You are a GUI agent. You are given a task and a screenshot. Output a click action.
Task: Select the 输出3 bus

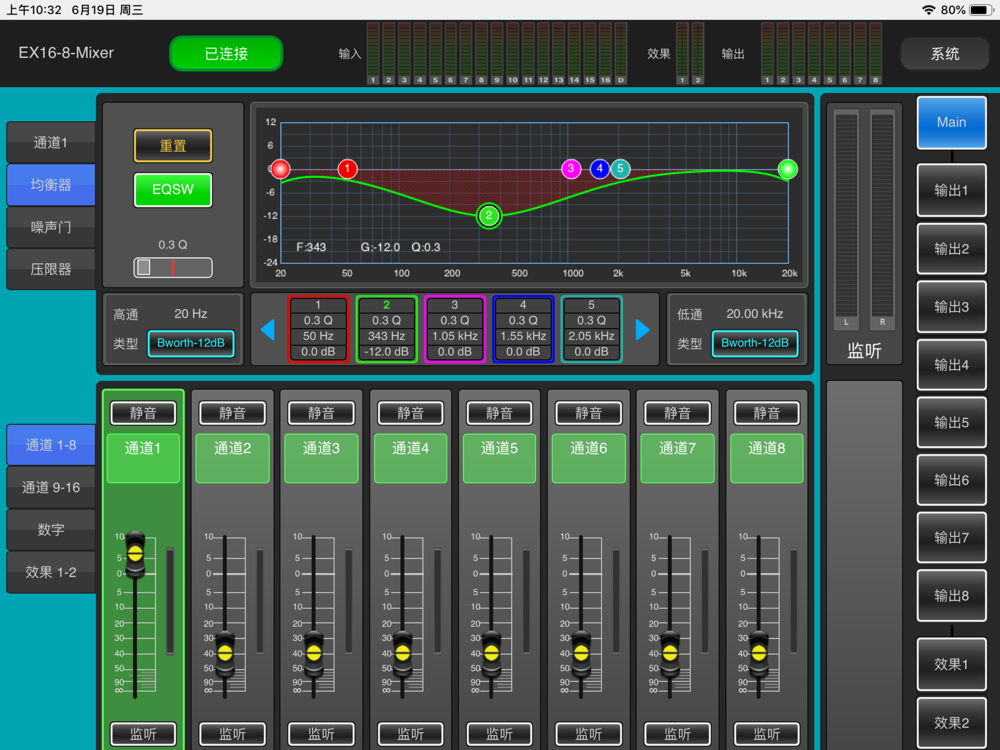[x=952, y=307]
